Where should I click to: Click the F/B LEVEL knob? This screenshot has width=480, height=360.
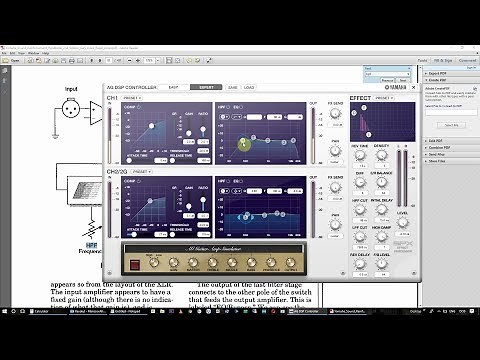click(381, 264)
